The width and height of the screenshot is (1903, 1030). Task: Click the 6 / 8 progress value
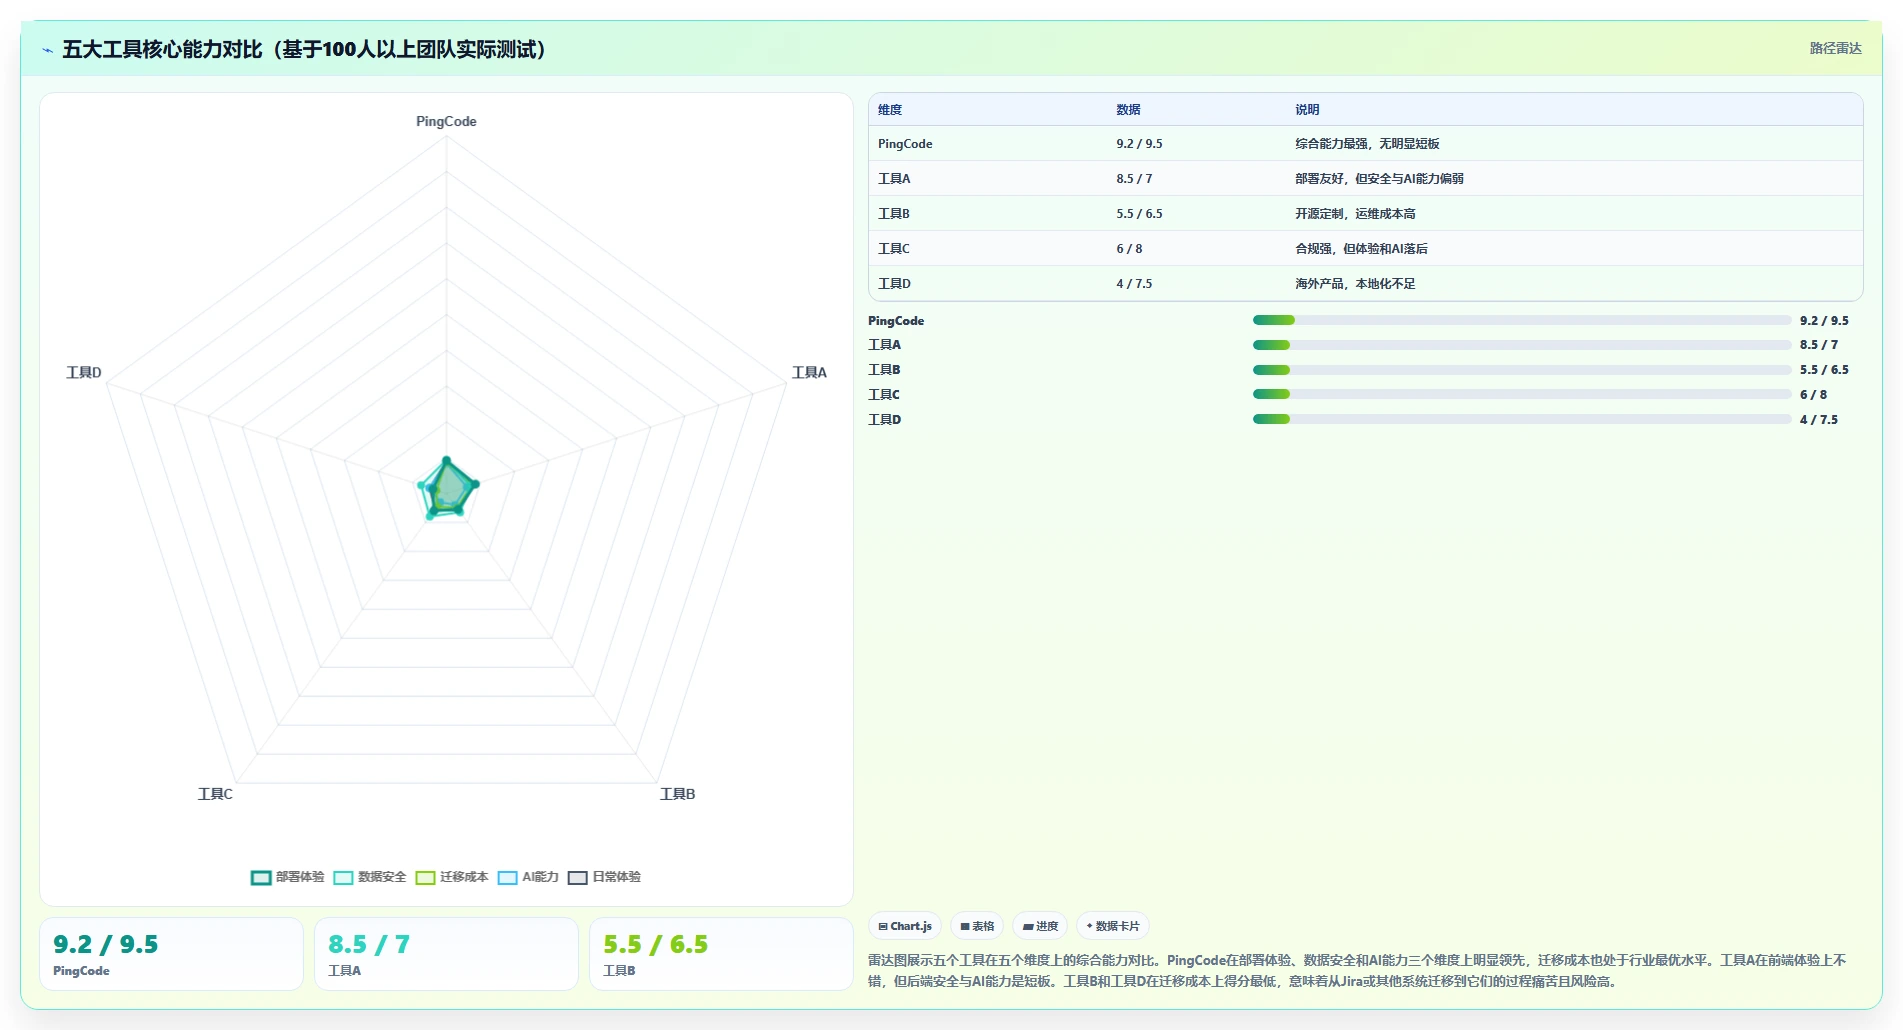coord(1813,395)
